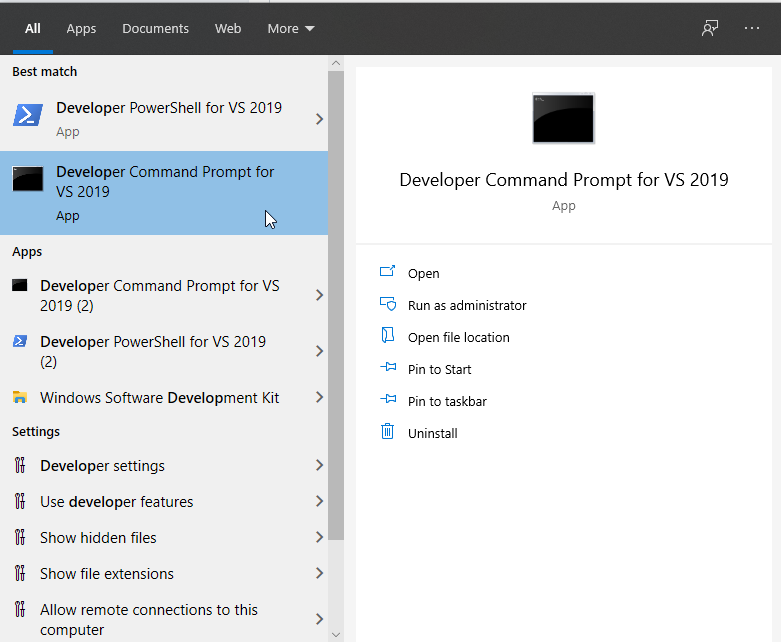781x642 pixels.
Task: Click the scrollbar down arrow
Action: tap(336, 635)
